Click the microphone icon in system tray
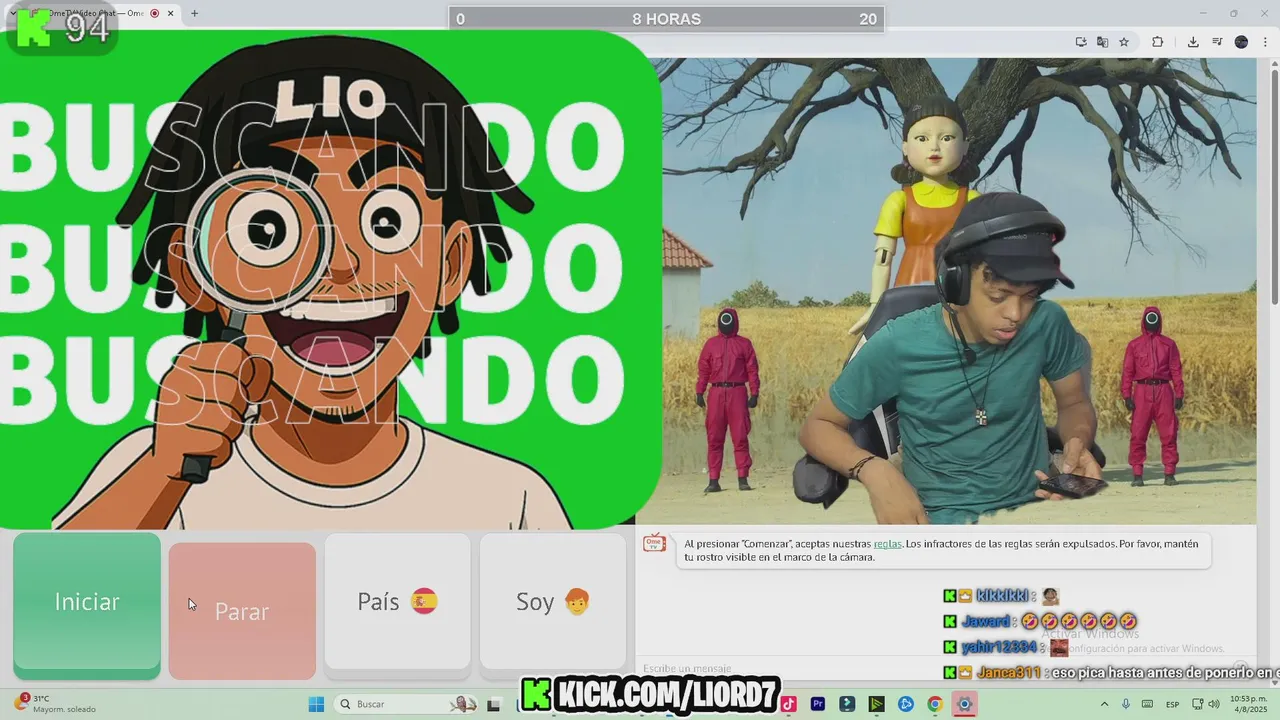This screenshot has height=720, width=1280. tap(1126, 704)
